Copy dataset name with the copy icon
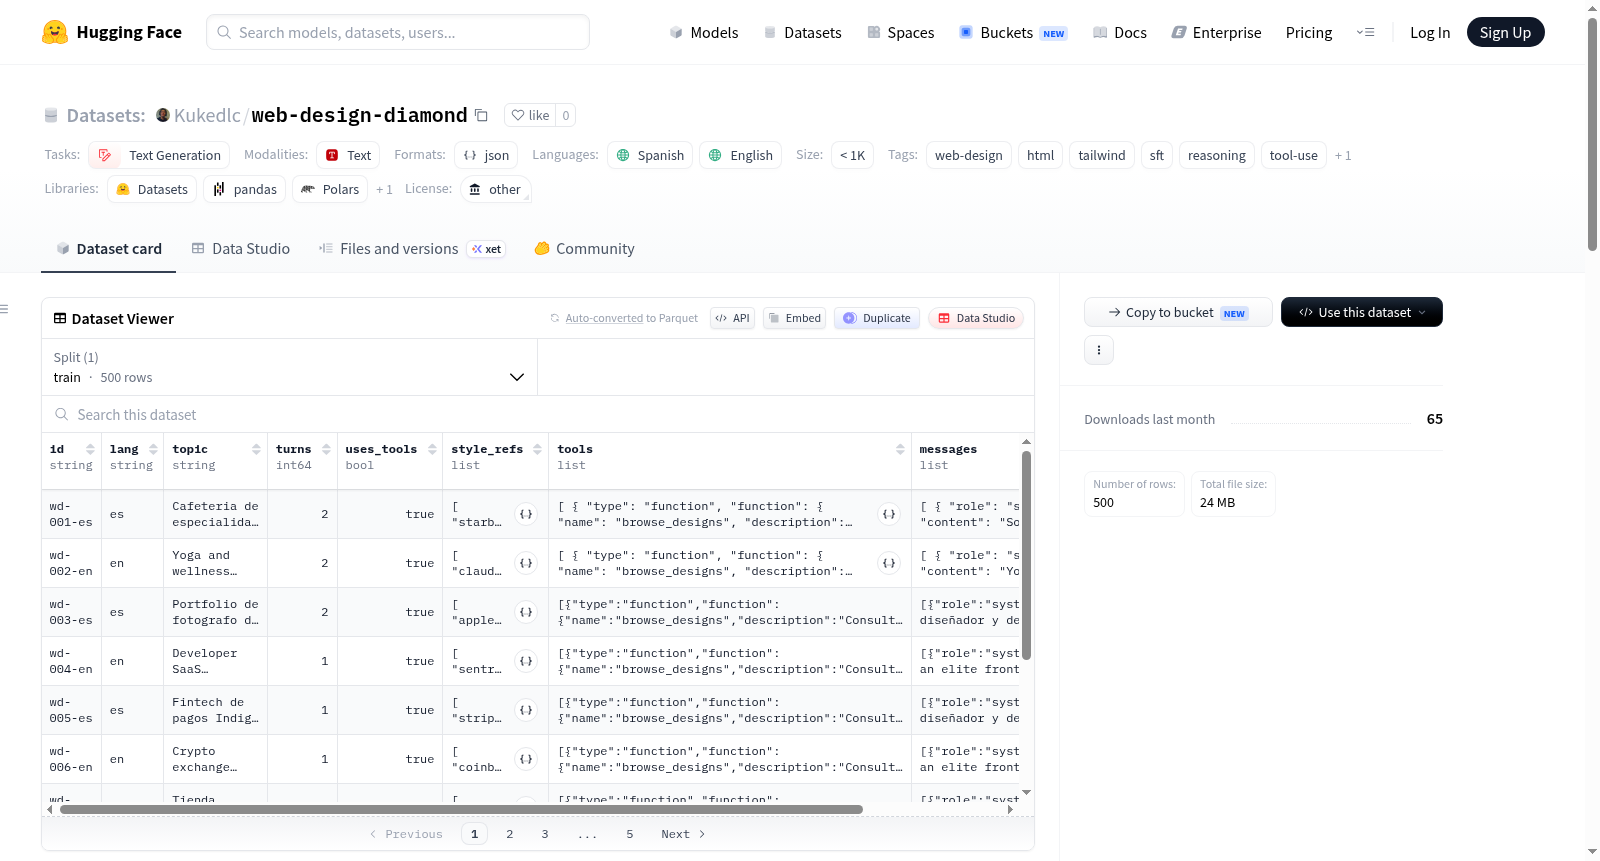This screenshot has width=1600, height=861. (x=481, y=115)
